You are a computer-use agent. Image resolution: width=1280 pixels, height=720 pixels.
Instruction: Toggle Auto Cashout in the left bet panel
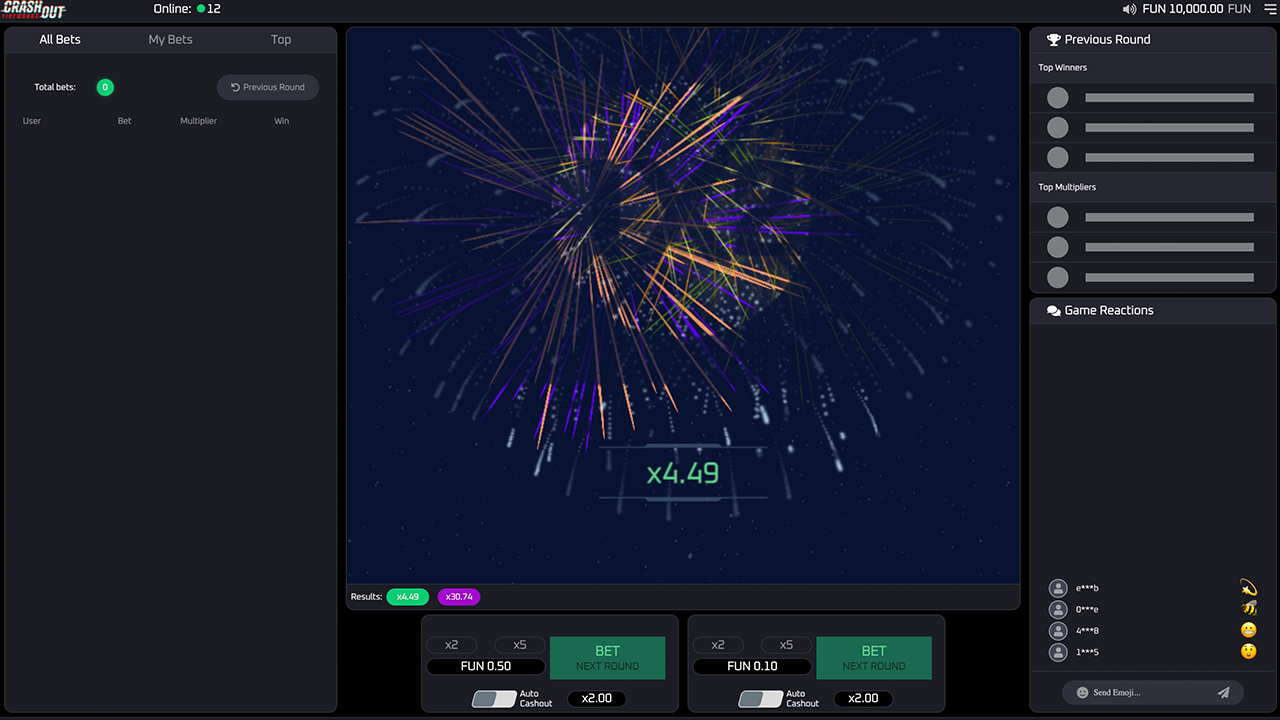click(x=494, y=699)
